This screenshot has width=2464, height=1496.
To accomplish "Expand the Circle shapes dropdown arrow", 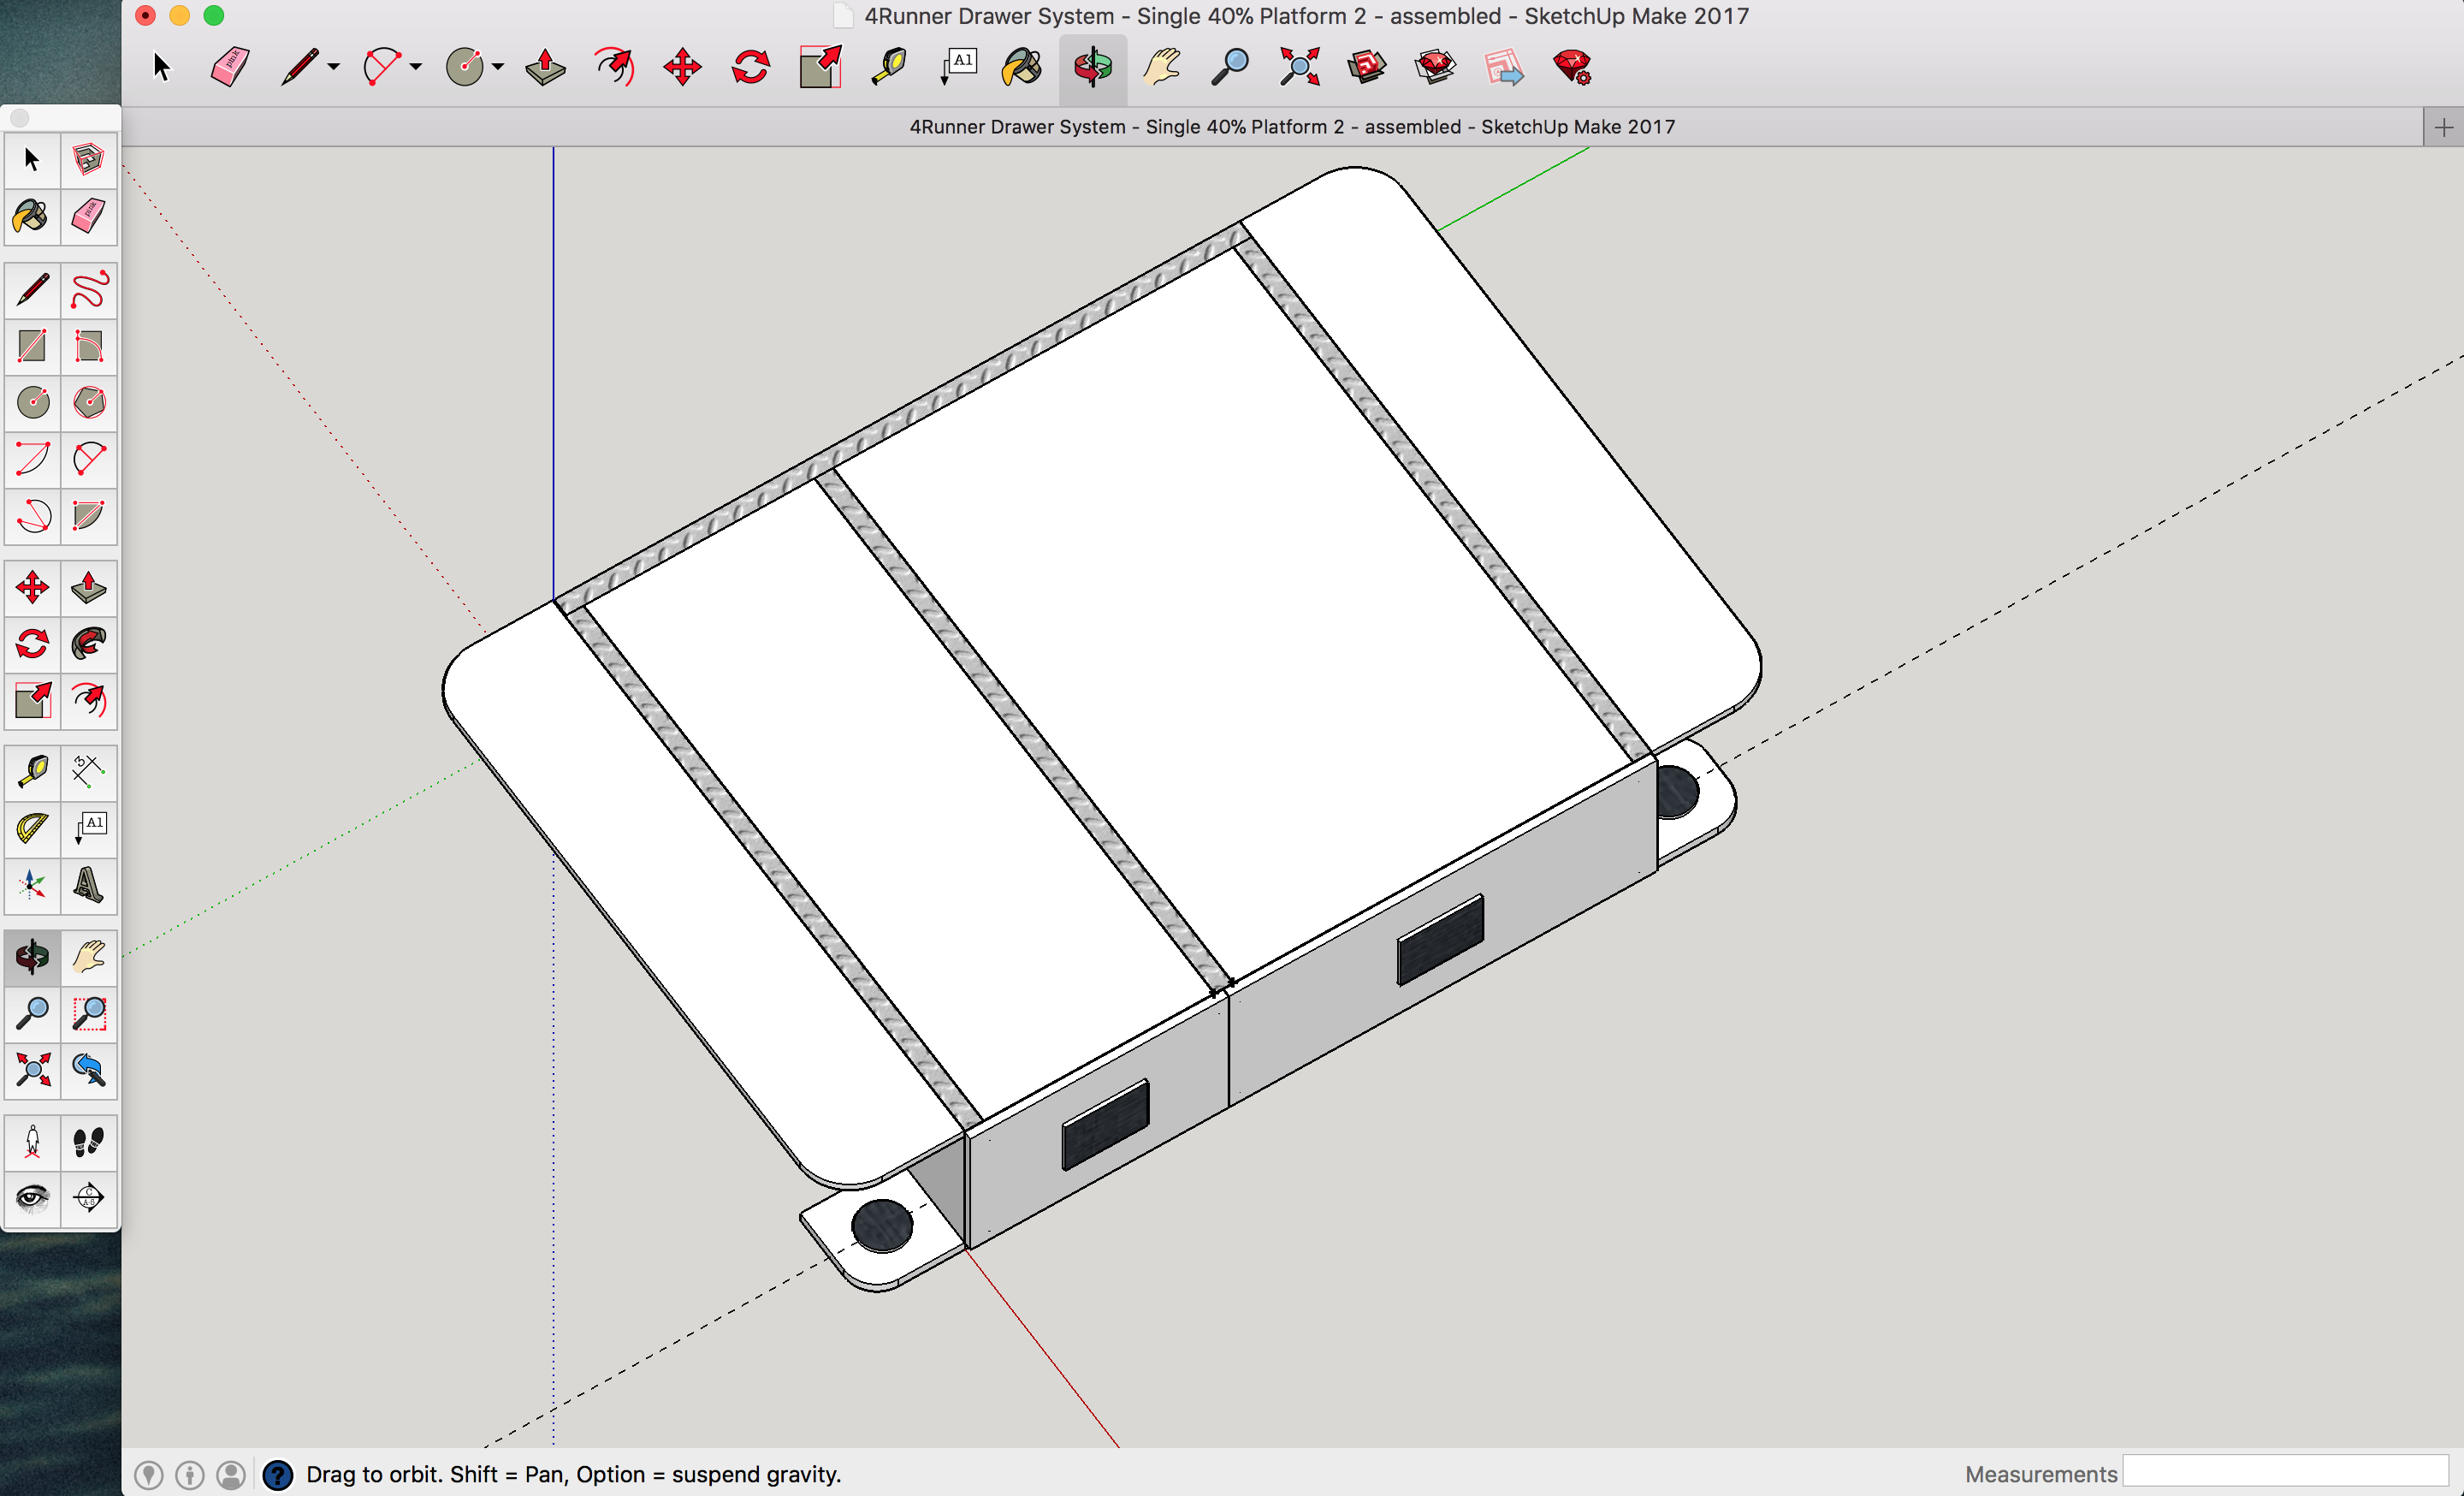I will coord(498,67).
